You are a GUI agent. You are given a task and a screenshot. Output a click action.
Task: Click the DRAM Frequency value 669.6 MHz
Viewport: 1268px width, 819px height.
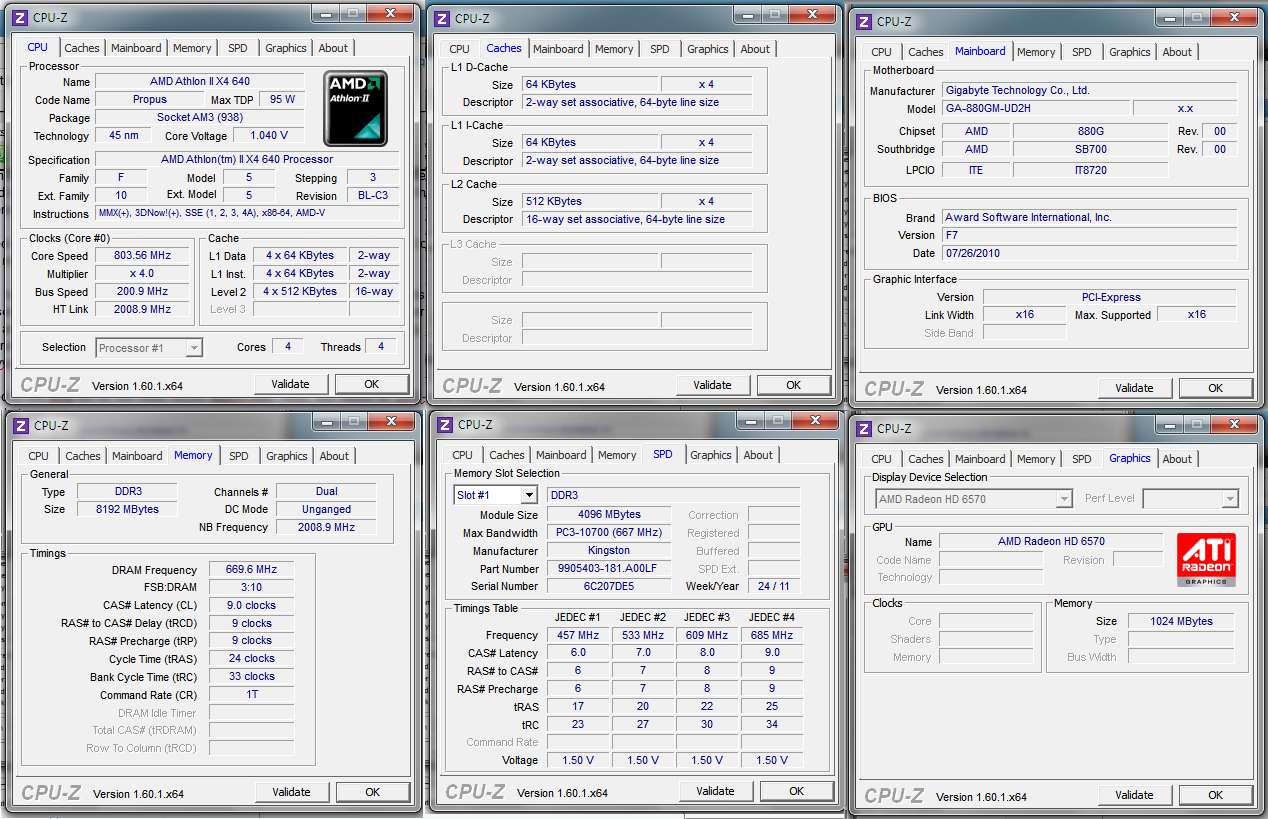click(251, 570)
